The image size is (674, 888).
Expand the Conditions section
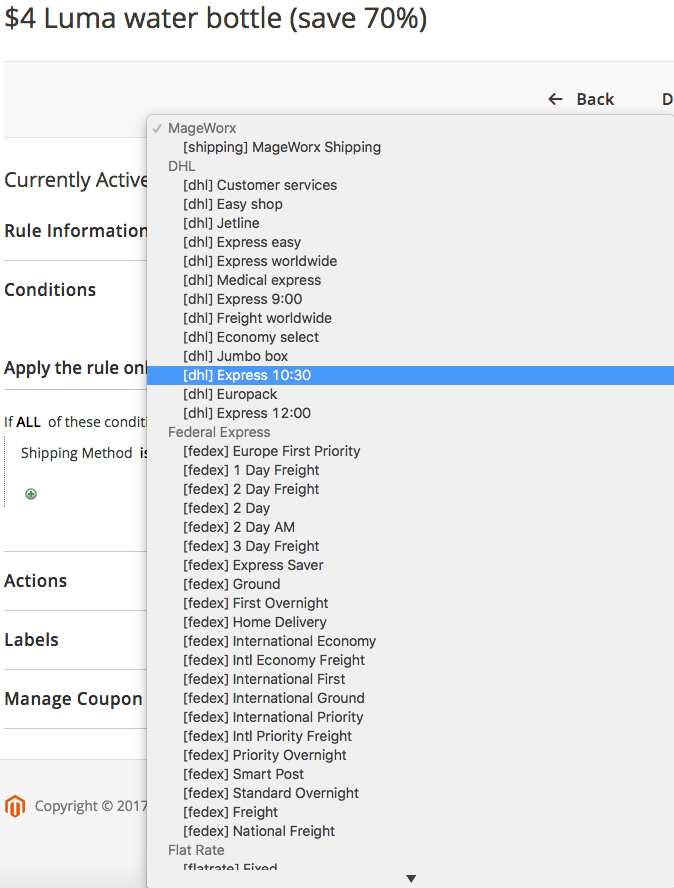(x=50, y=290)
